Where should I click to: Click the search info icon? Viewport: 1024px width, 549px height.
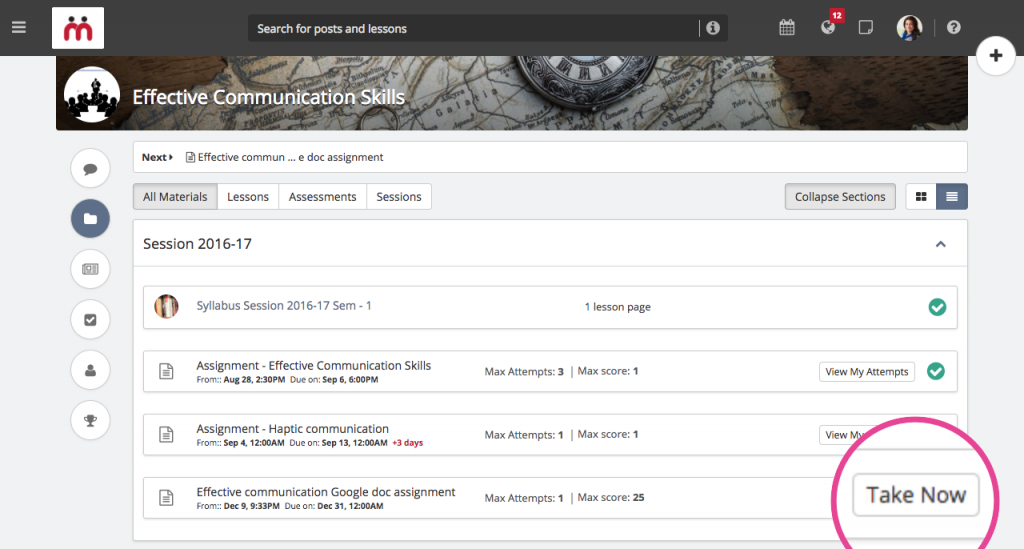713,28
